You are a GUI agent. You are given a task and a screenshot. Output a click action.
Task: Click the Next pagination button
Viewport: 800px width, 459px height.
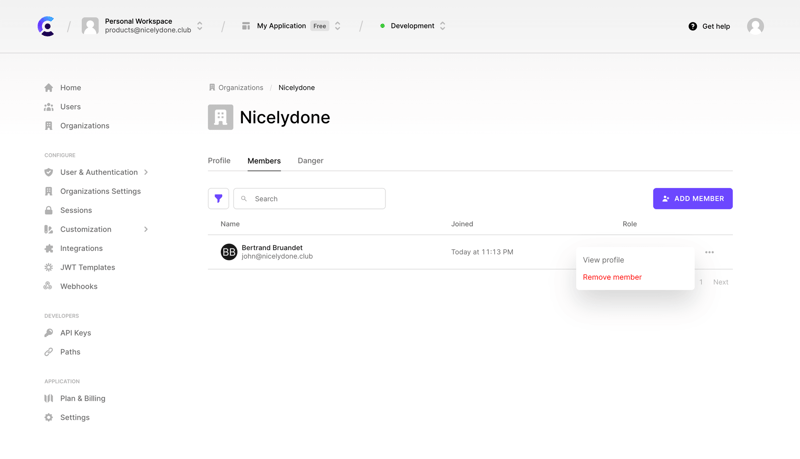[720, 282]
